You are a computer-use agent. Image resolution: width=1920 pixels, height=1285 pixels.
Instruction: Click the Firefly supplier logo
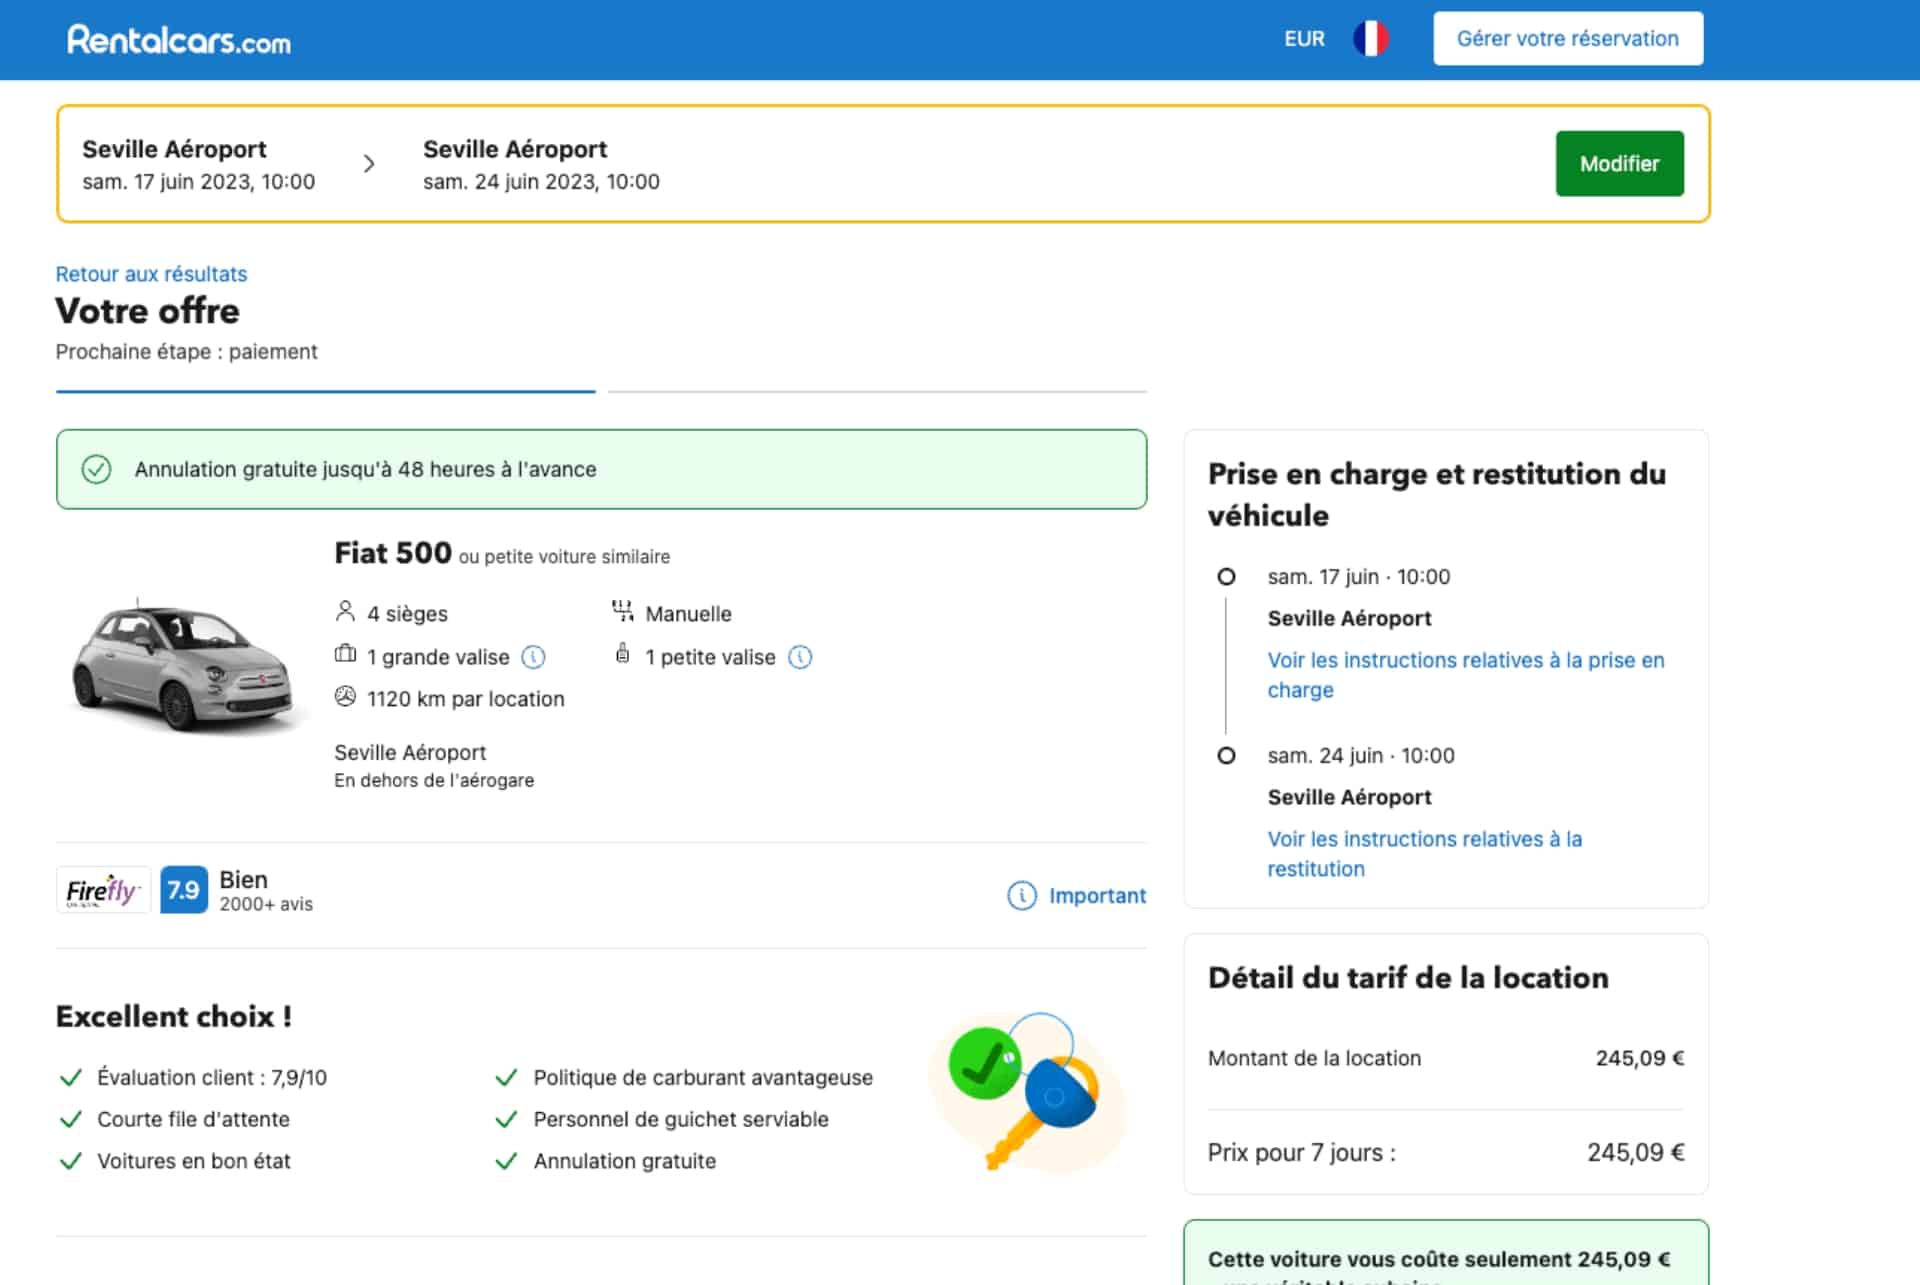(x=103, y=890)
